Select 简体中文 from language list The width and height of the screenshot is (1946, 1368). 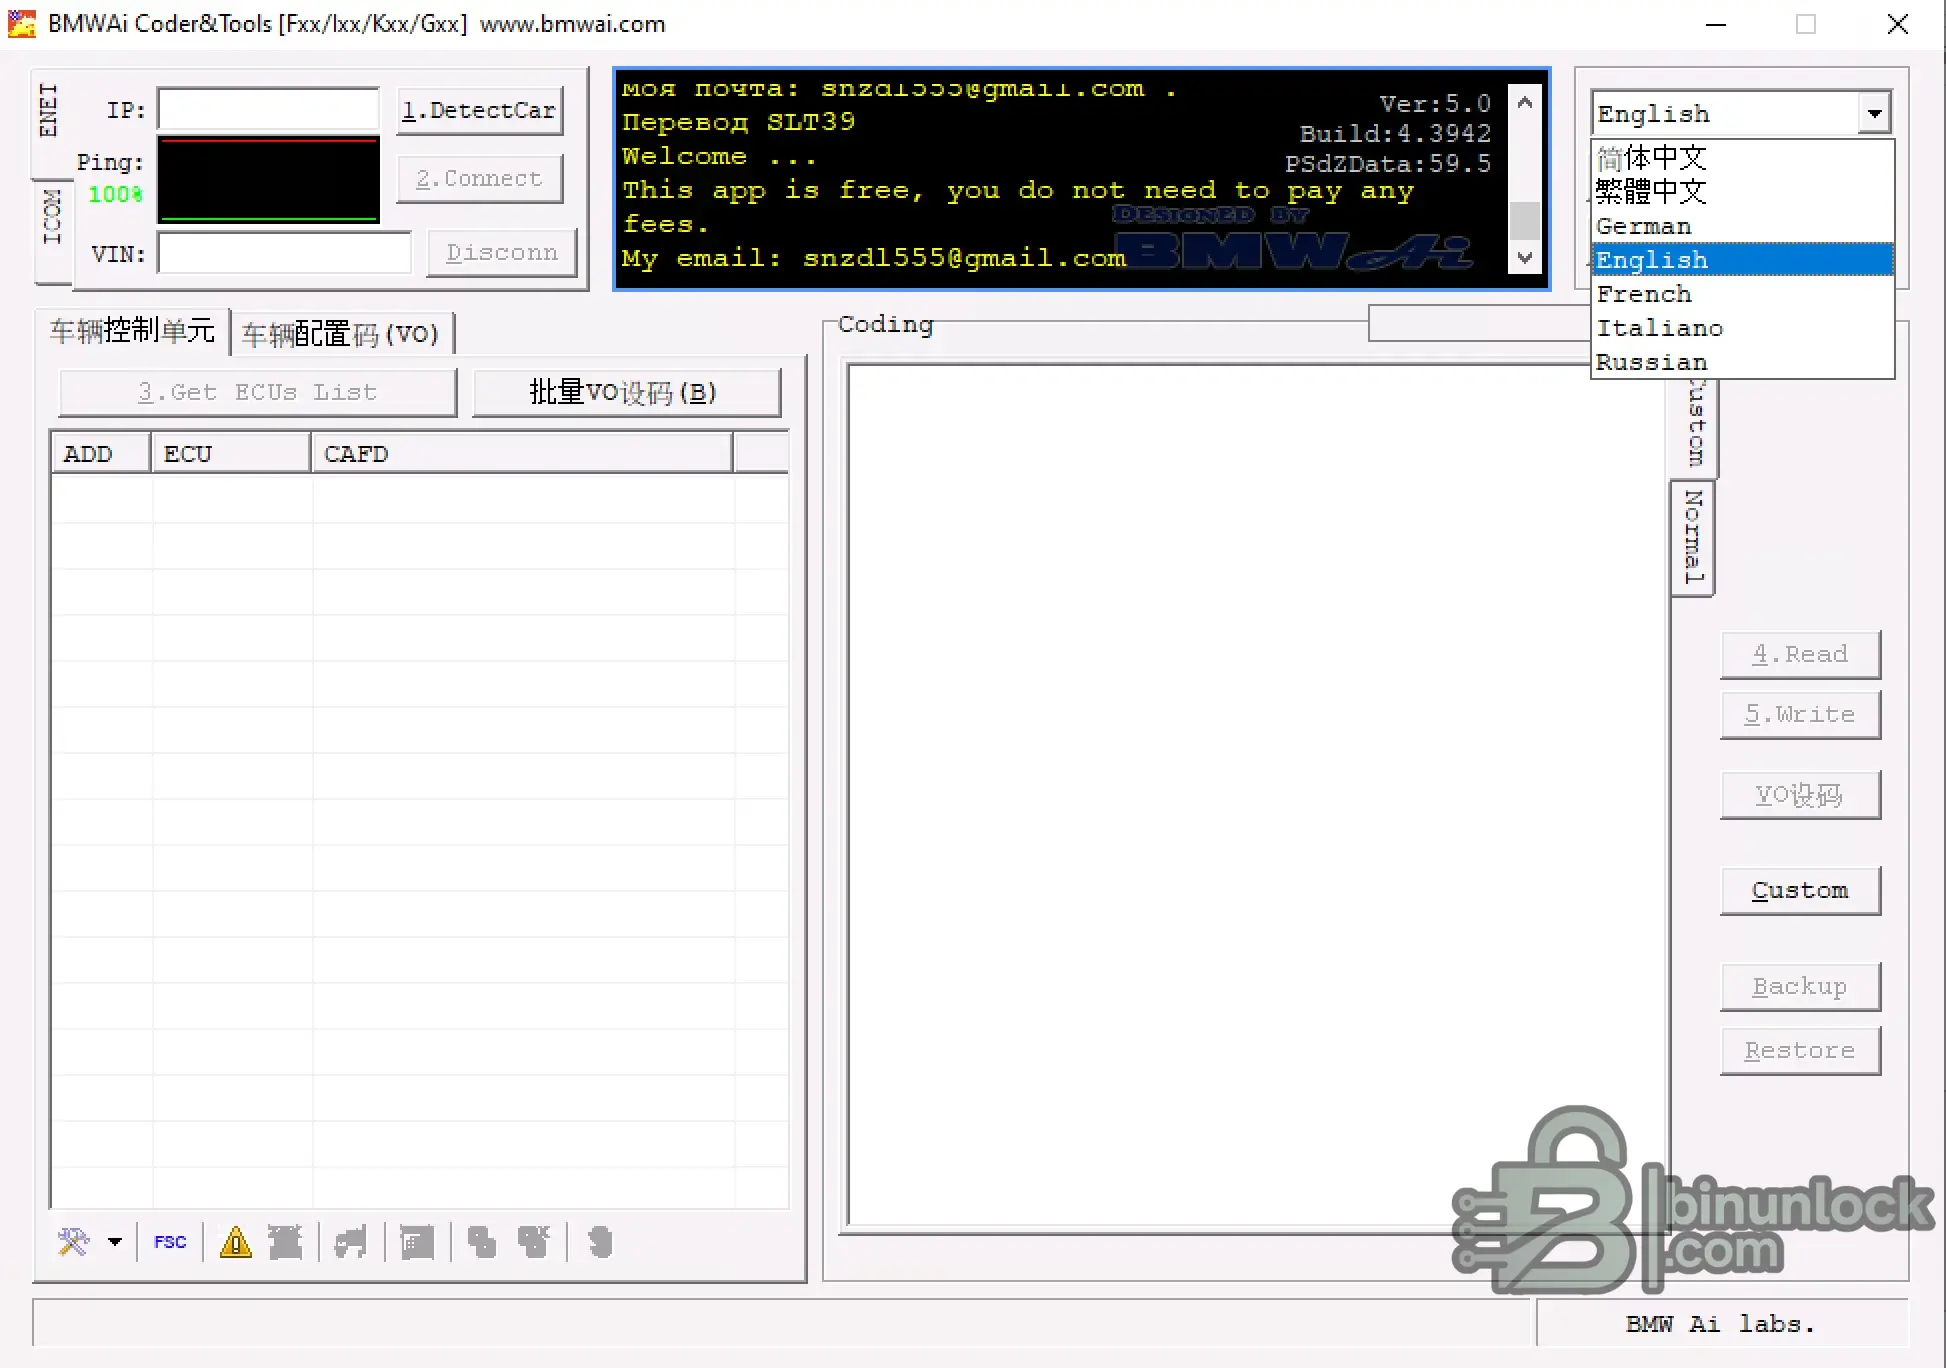click(1743, 157)
